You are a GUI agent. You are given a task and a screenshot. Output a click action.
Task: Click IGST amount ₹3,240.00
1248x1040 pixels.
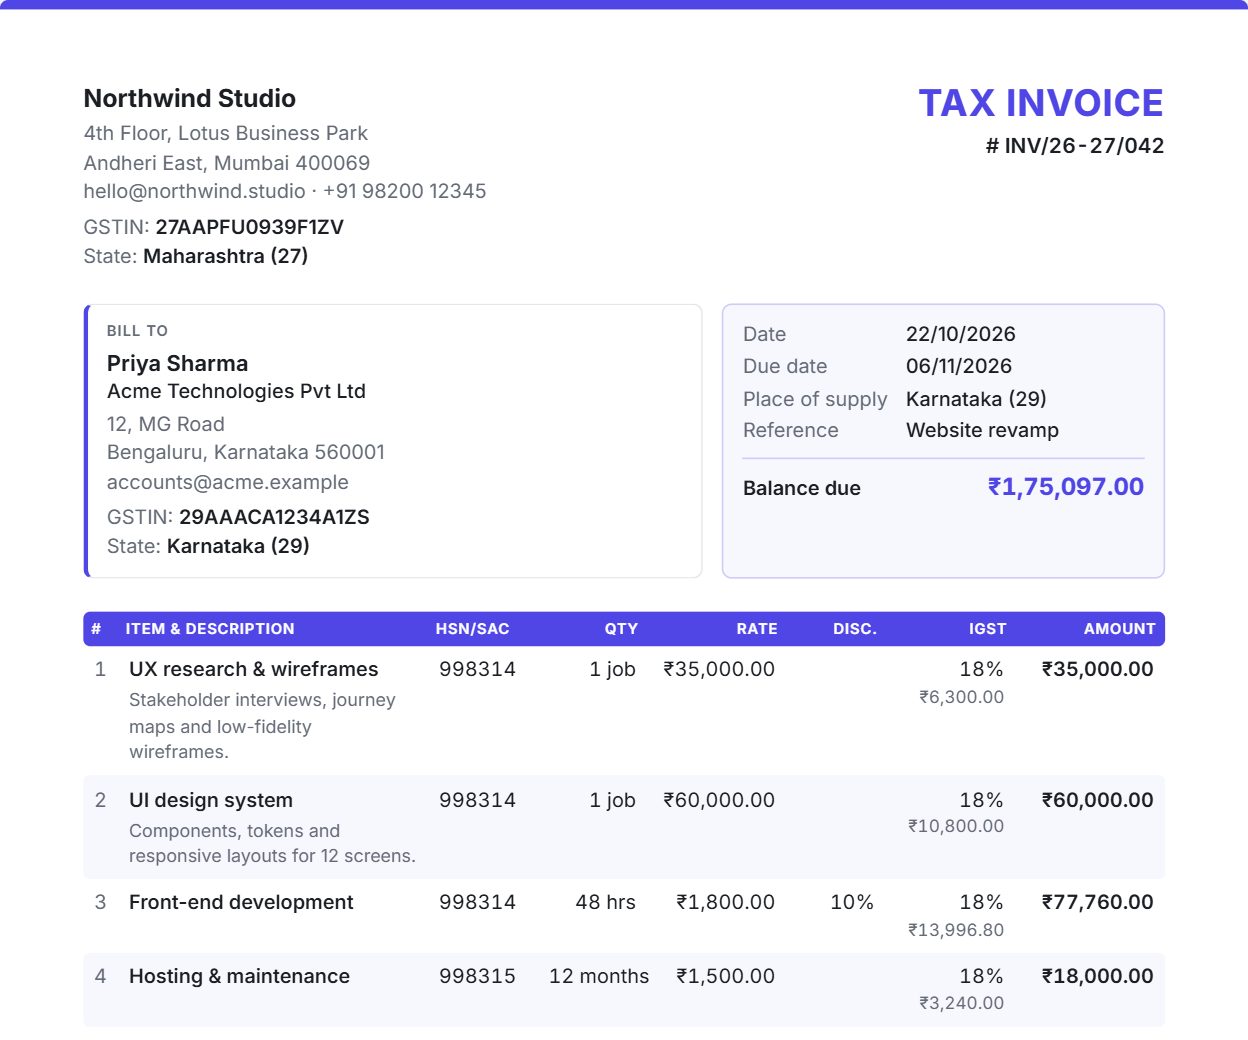(x=962, y=1003)
